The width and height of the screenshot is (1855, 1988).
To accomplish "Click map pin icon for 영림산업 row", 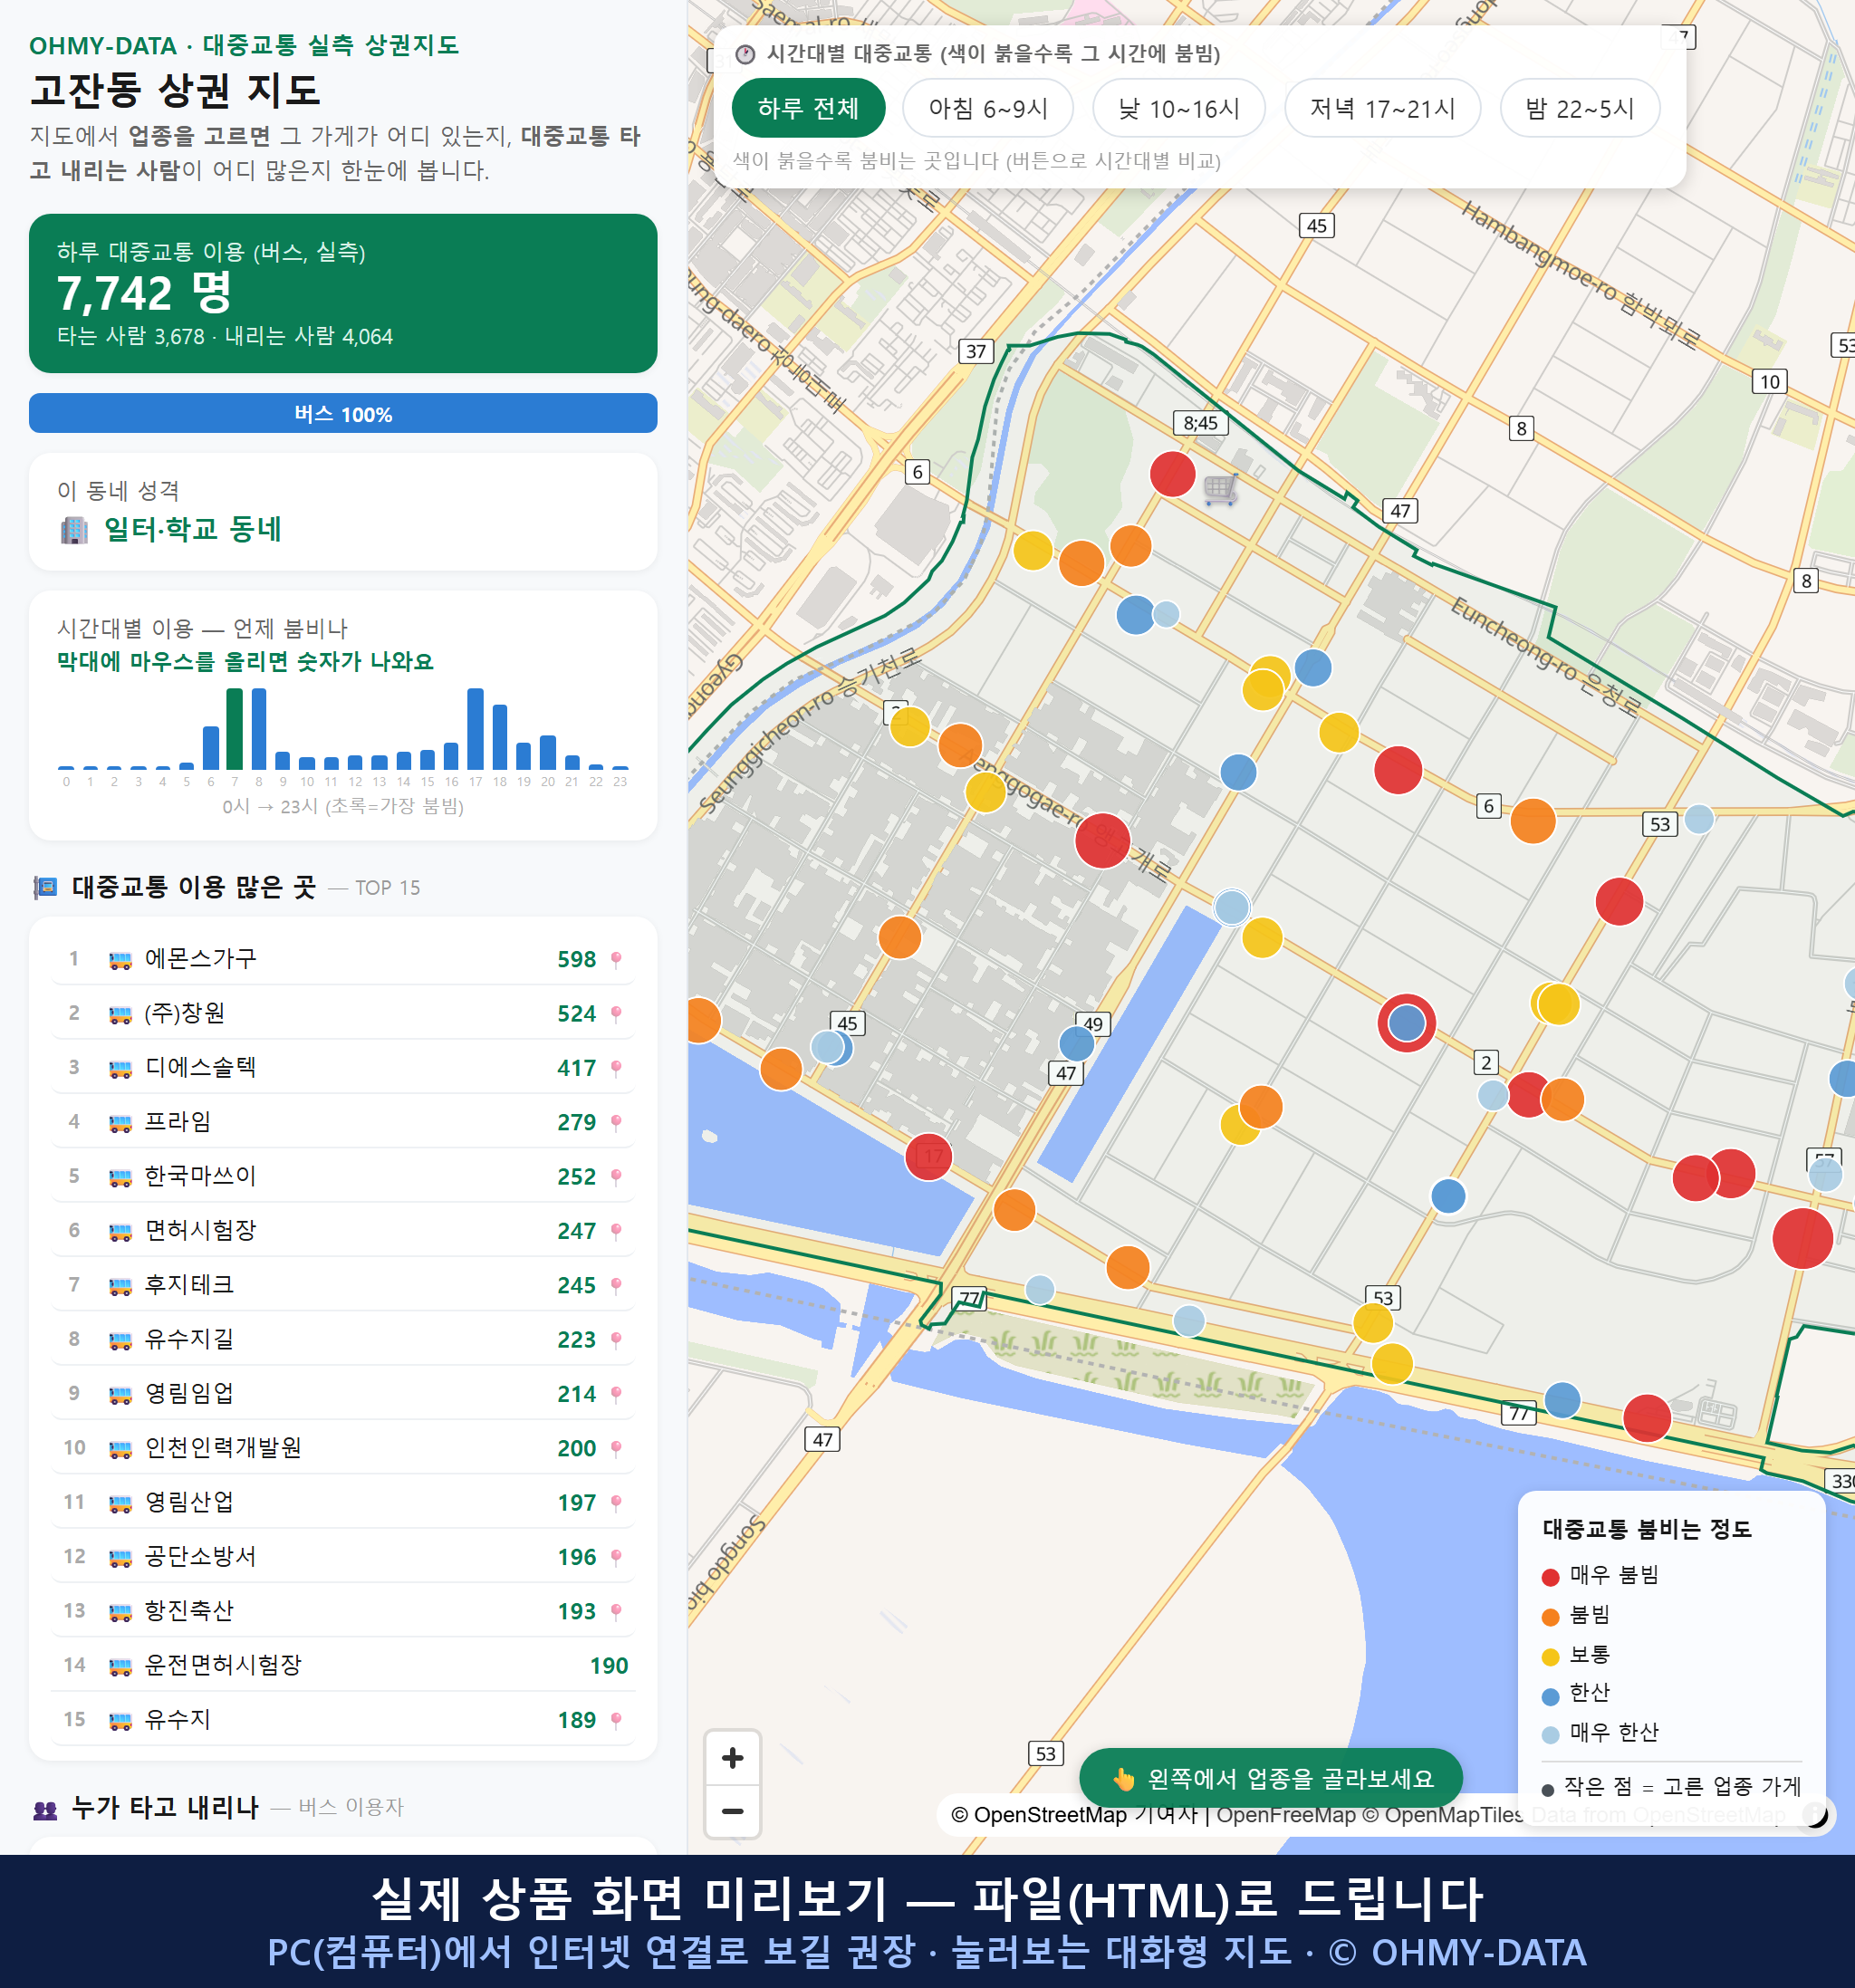I will click(x=616, y=1503).
